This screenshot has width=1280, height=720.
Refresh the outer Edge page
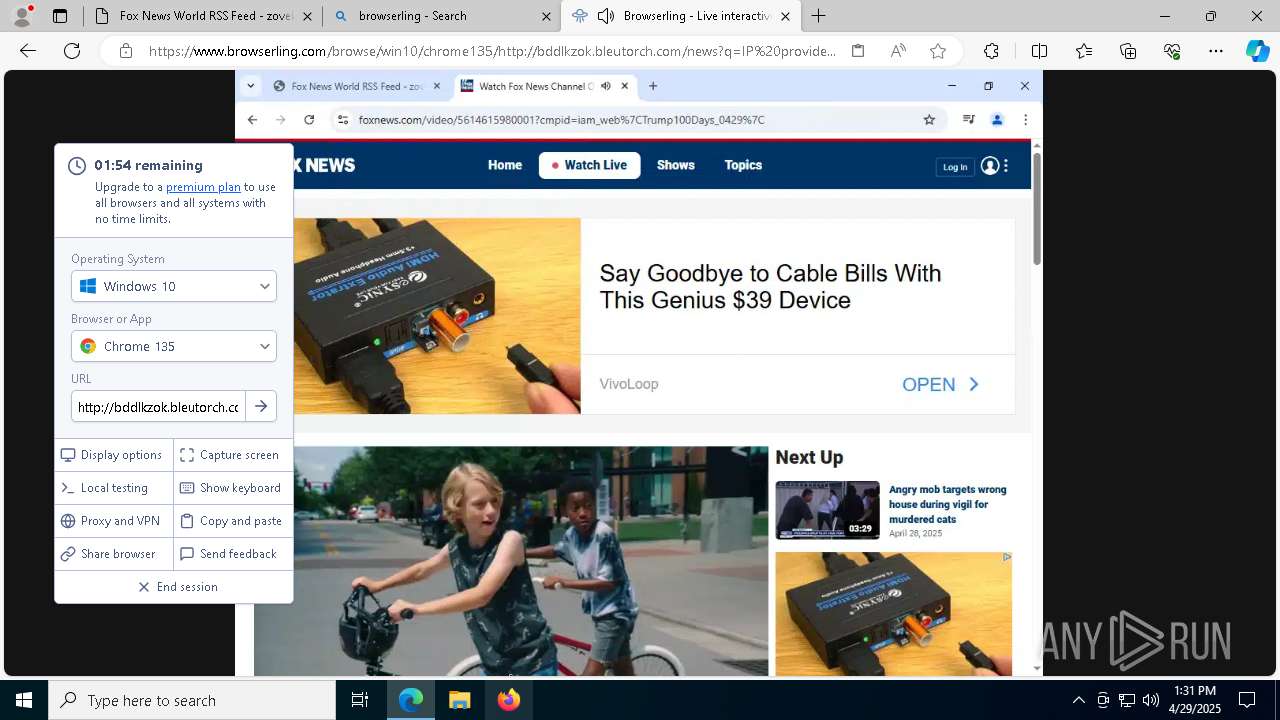[72, 51]
